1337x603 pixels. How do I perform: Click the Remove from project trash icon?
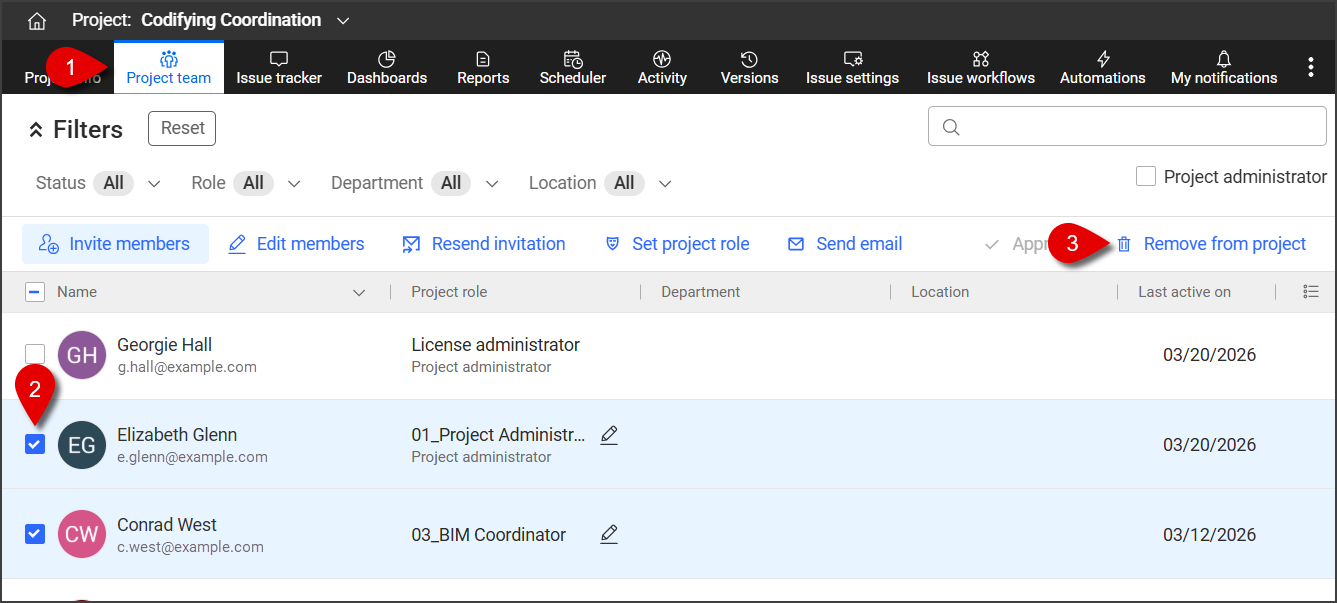click(x=1124, y=244)
